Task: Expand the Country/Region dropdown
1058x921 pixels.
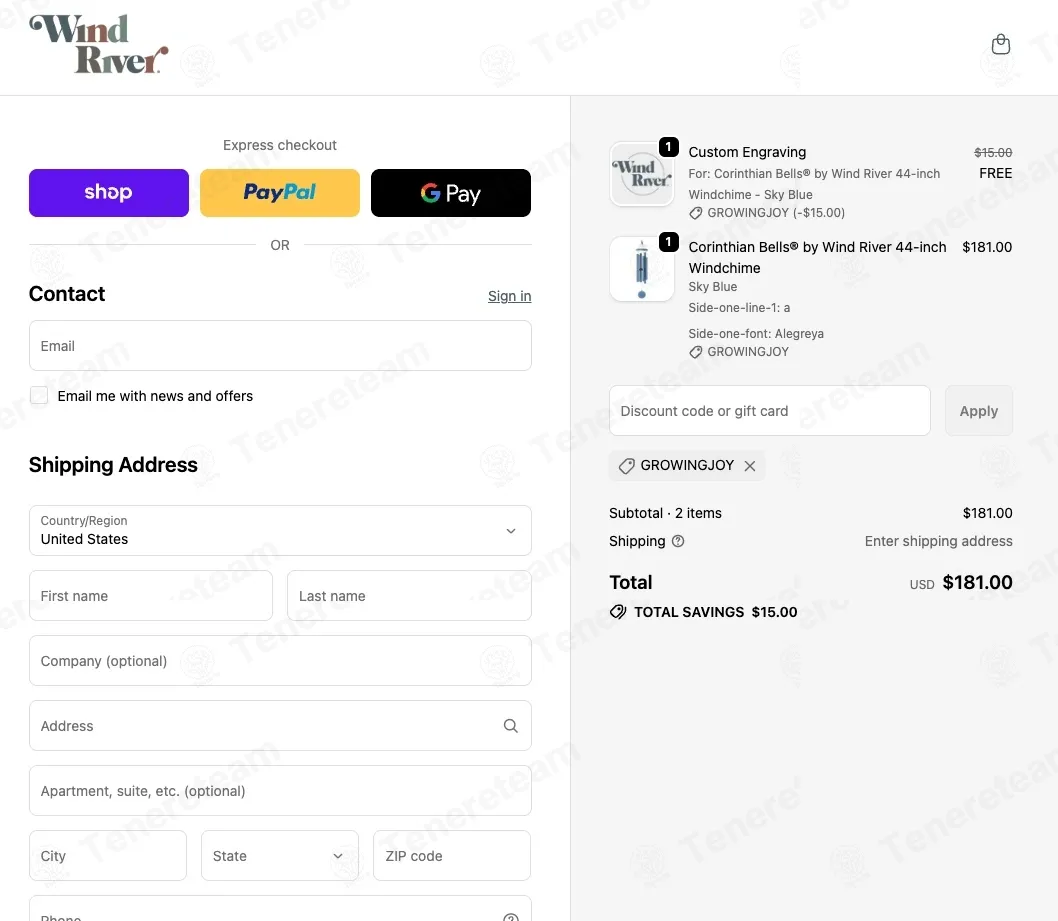Action: [280, 530]
